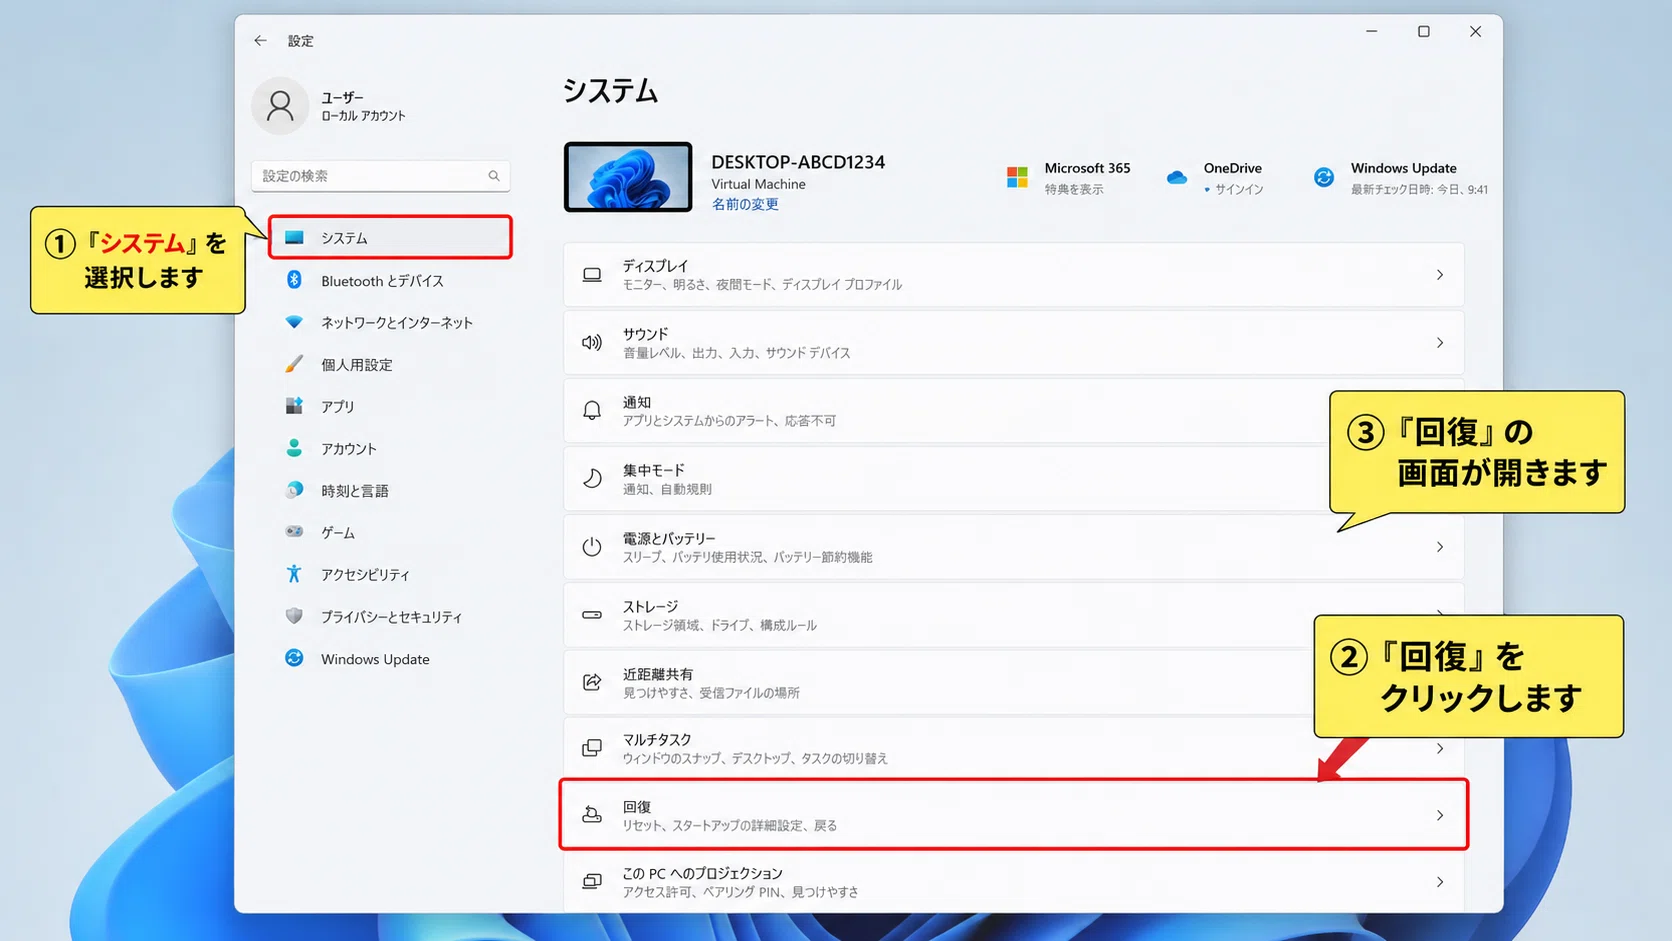The image size is (1672, 941).
Task: Click the storage drive icon in ストレージ row
Action: pyautogui.click(x=592, y=615)
